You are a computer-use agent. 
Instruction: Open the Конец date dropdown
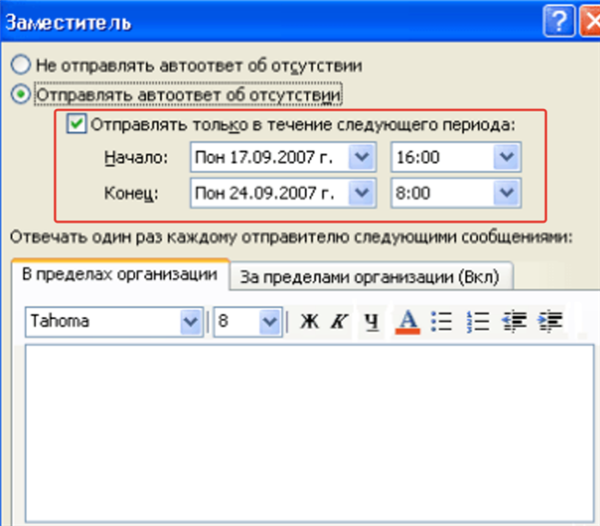tap(362, 193)
